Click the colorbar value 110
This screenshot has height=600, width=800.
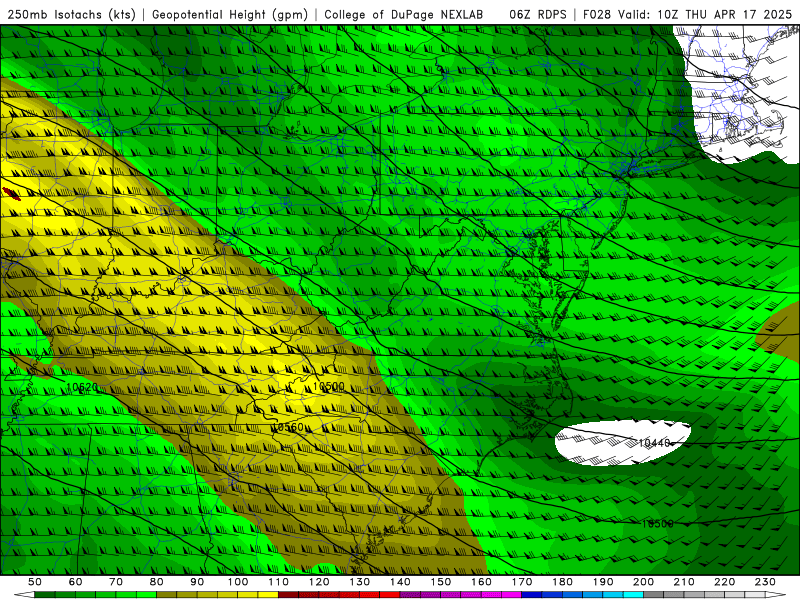(x=279, y=582)
